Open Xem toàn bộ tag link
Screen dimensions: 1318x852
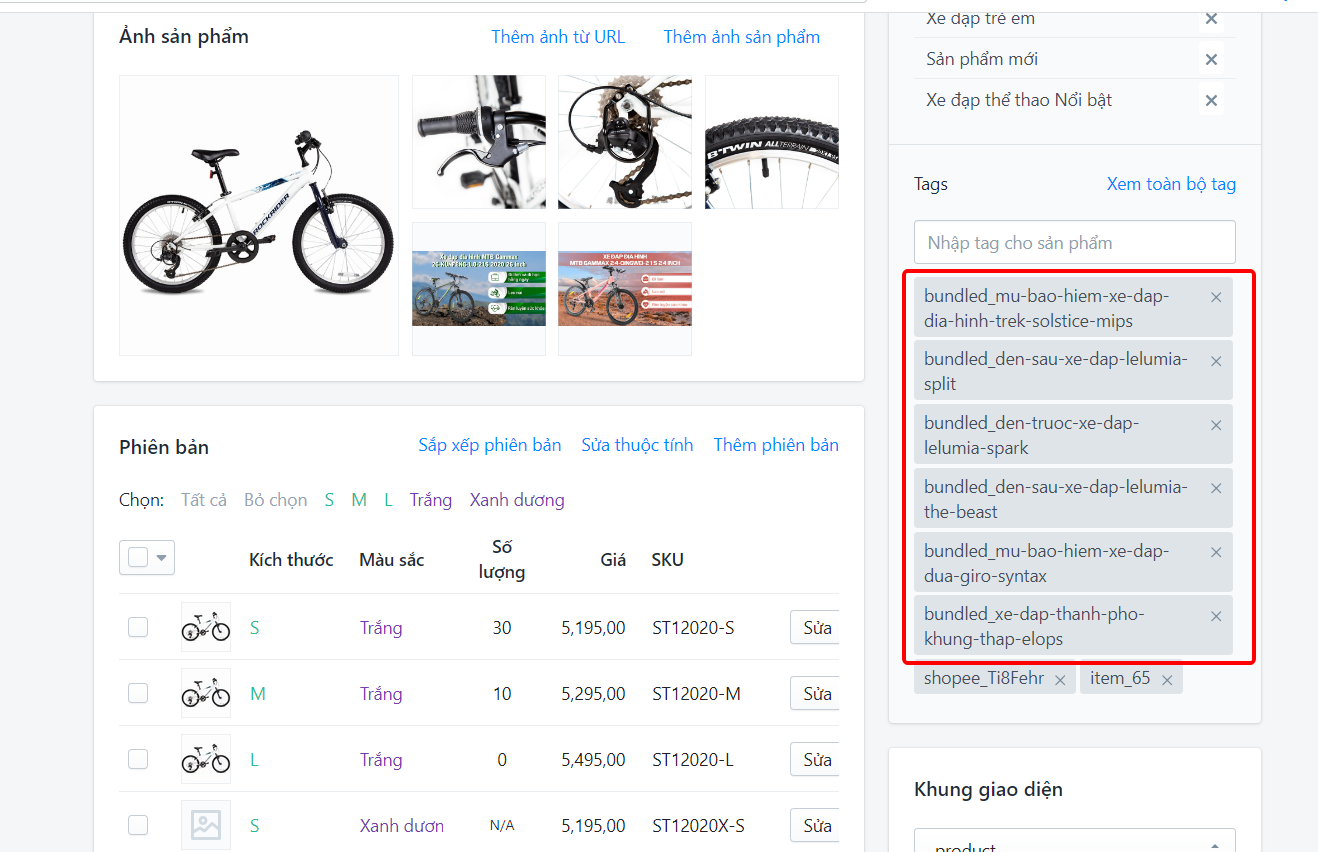(x=1171, y=184)
